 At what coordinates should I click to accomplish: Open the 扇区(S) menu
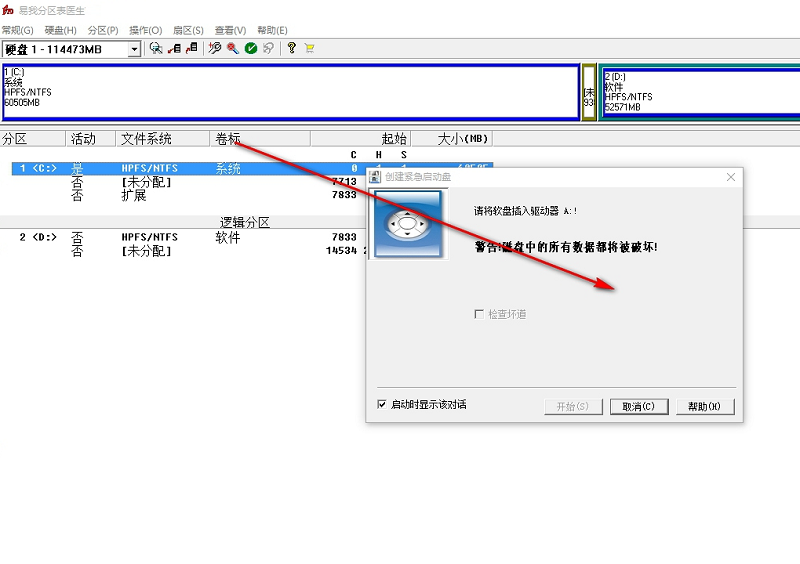coord(188,30)
